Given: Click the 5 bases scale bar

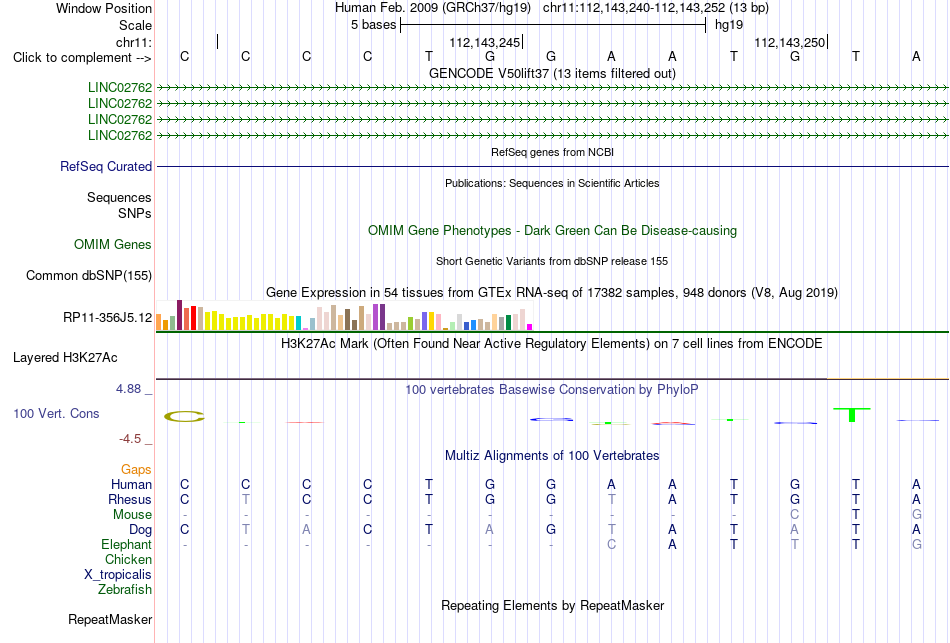Looking at the screenshot, I should [x=553, y=25].
